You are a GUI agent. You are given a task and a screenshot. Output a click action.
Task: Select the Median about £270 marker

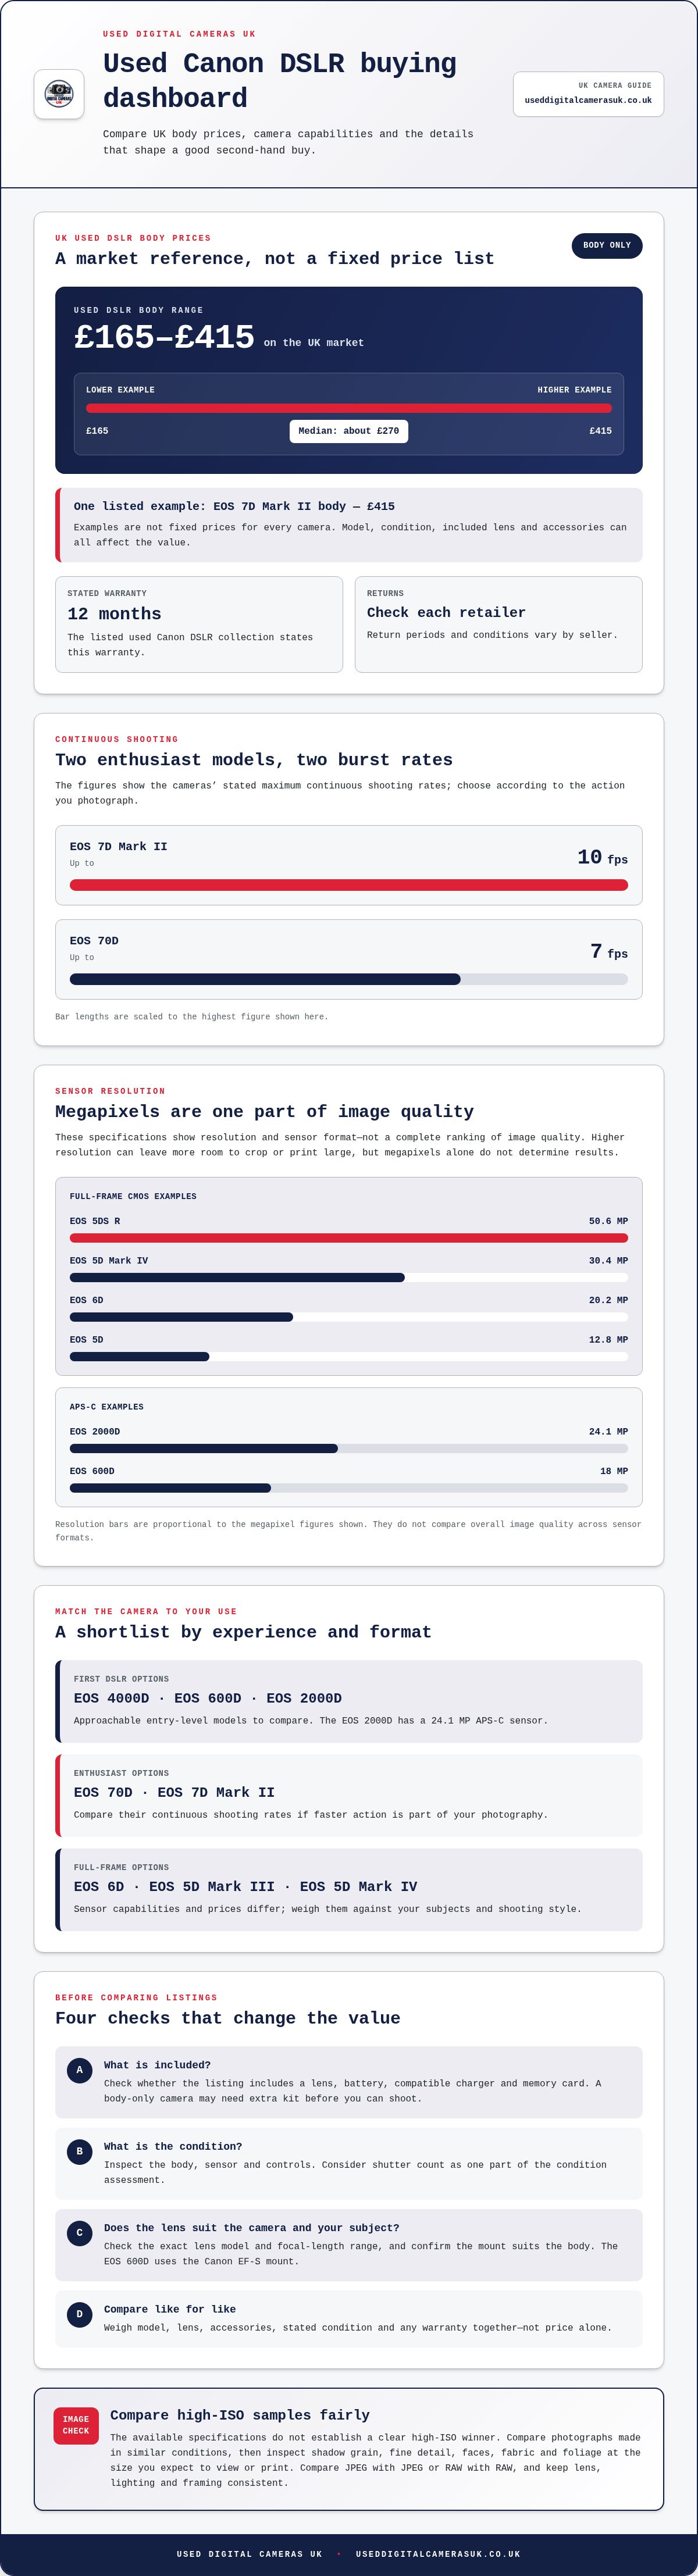(x=349, y=431)
